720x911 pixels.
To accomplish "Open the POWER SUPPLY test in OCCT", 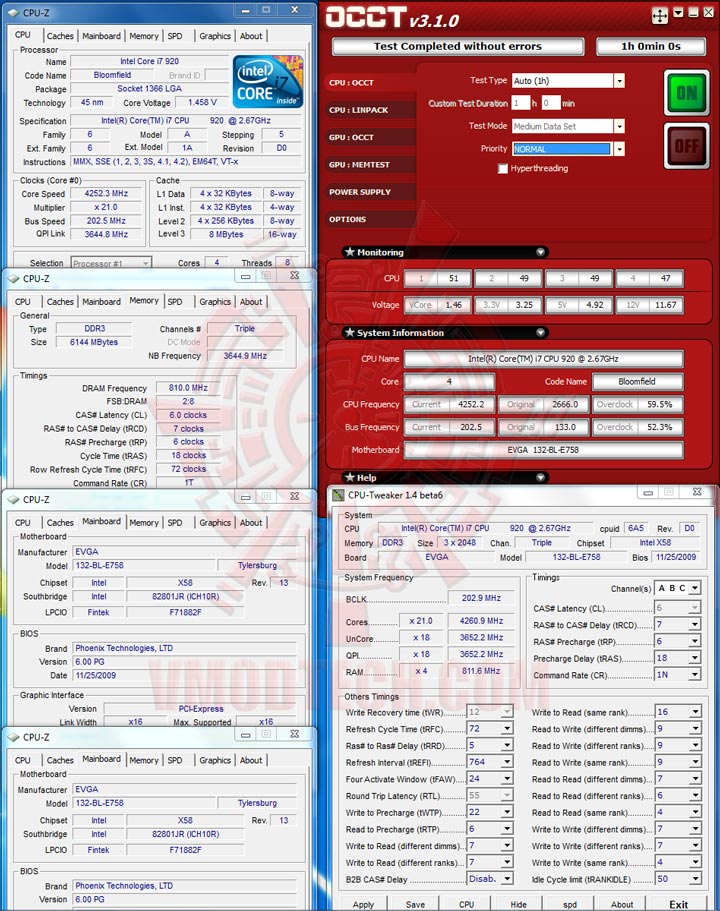I will point(371,192).
